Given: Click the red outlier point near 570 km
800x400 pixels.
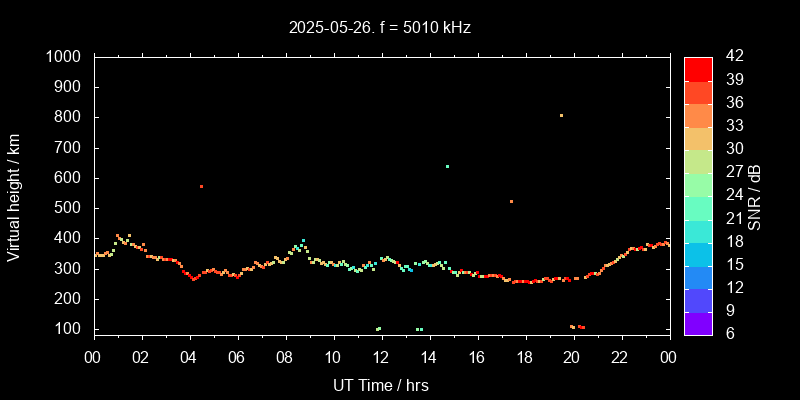Looking at the screenshot, I should click(201, 186).
